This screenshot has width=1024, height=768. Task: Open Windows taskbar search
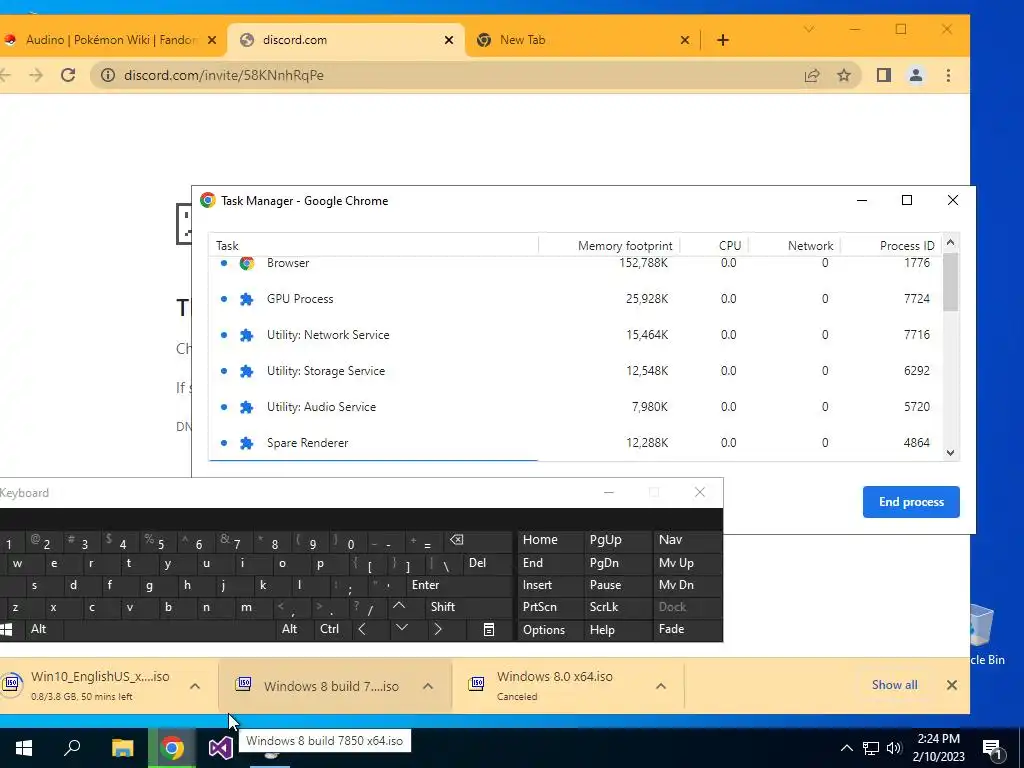(x=72, y=748)
